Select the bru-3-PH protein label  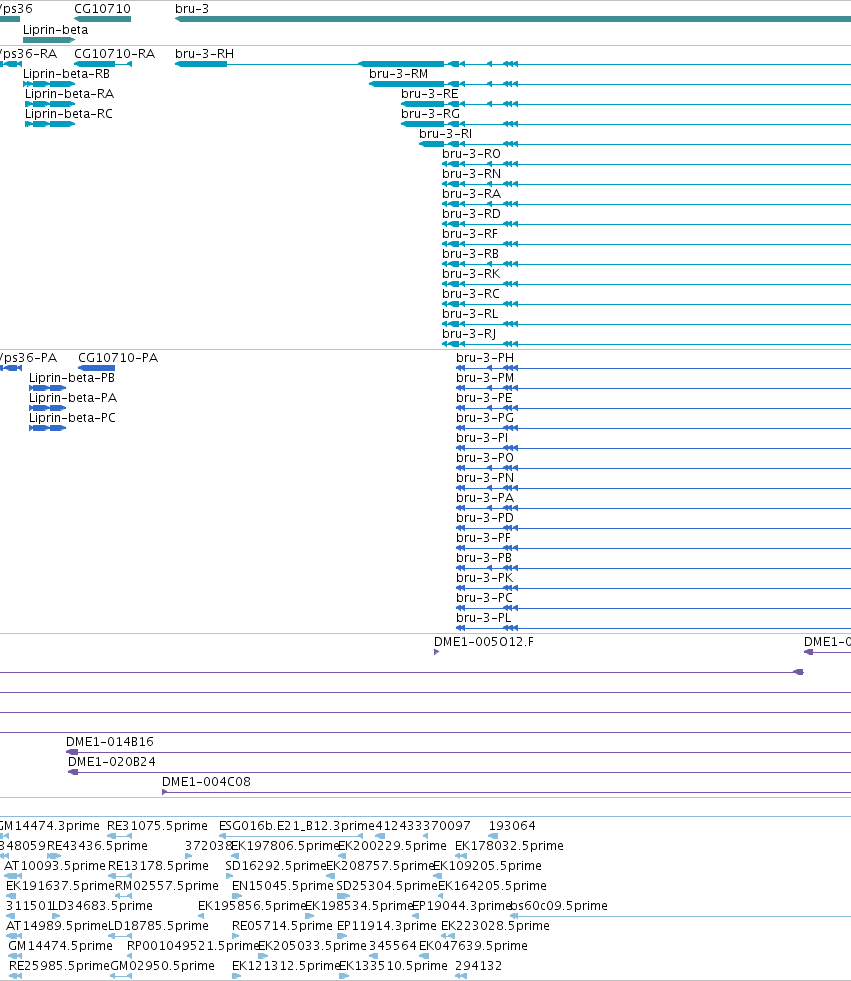(x=485, y=358)
